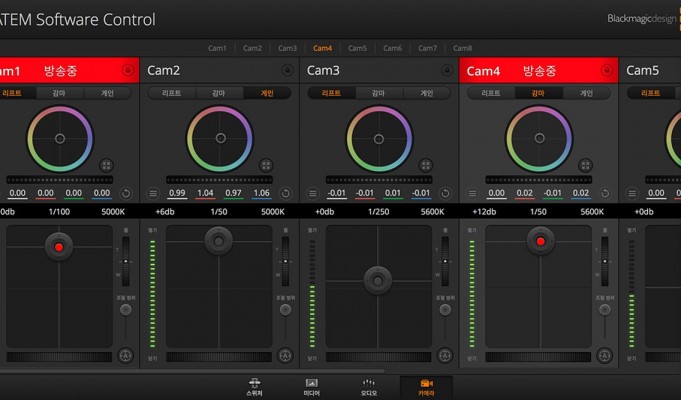Screen dimensions: 681x400
Task: Select the 리프트 (Lift) button on Cam2
Action: pyautogui.click(x=172, y=93)
